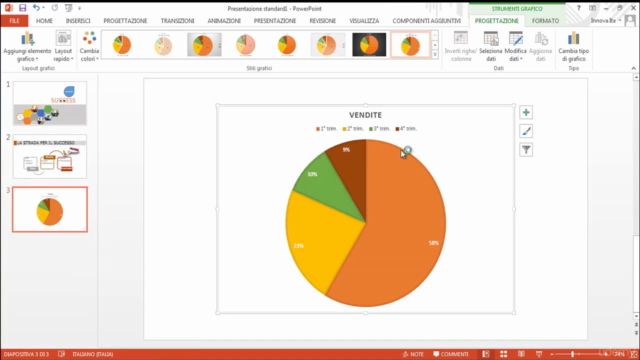This screenshot has width=640, height=360.
Task: Switch to Reading view icon
Action: [x=521, y=354]
